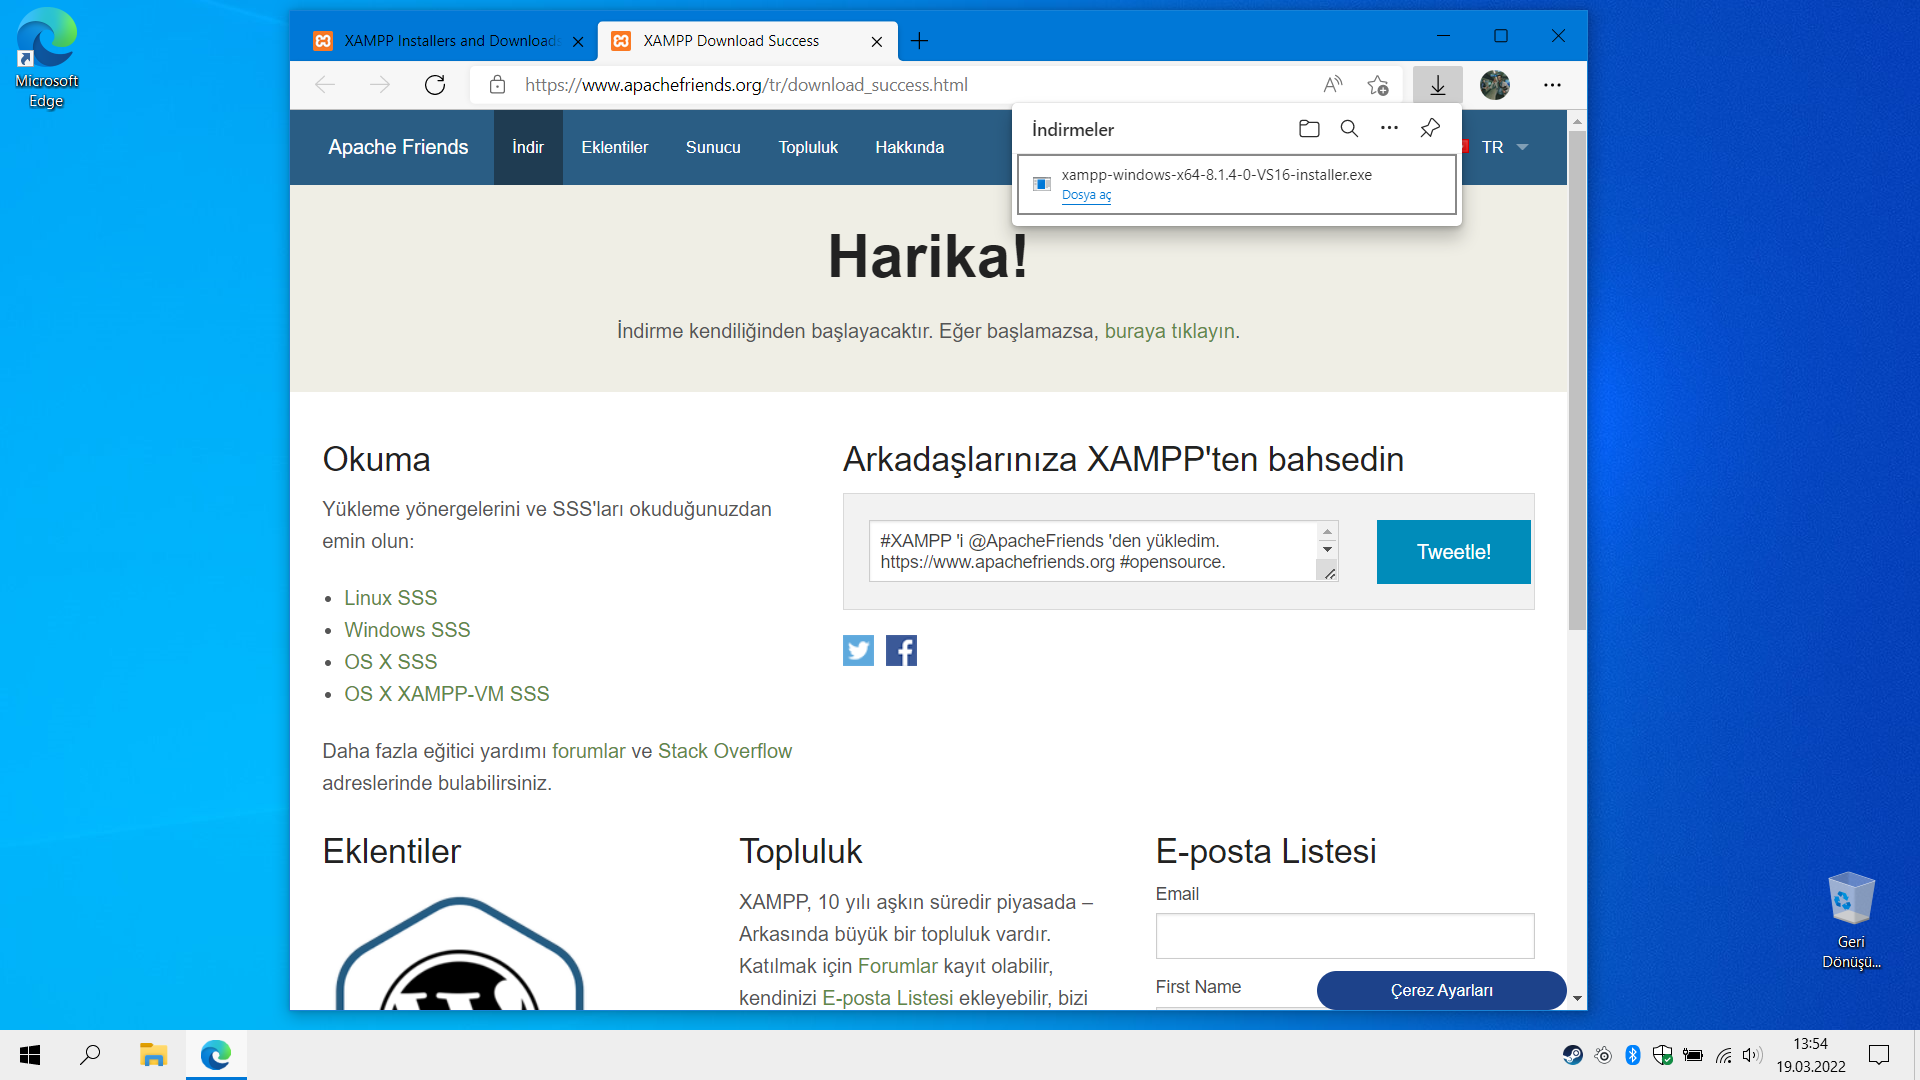Open Steam tray icon

tap(1573, 1055)
